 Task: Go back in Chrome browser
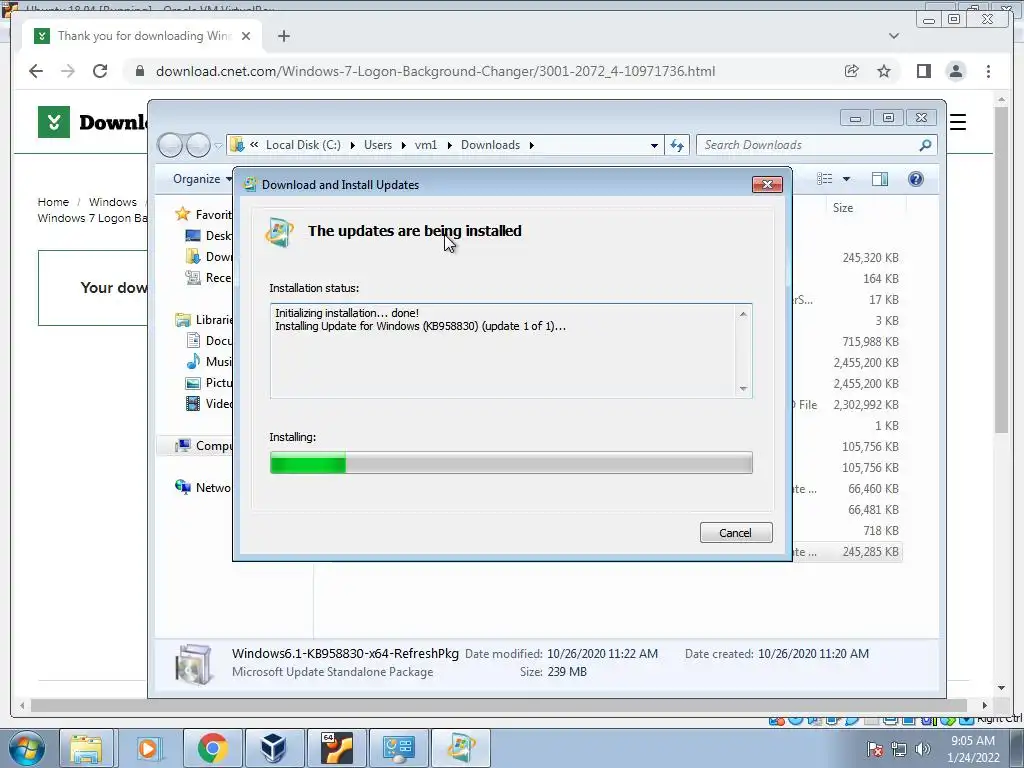[36, 71]
